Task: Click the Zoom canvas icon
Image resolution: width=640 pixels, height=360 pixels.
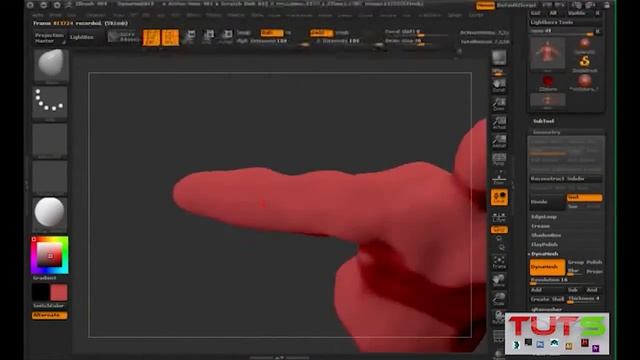Action: tap(499, 104)
